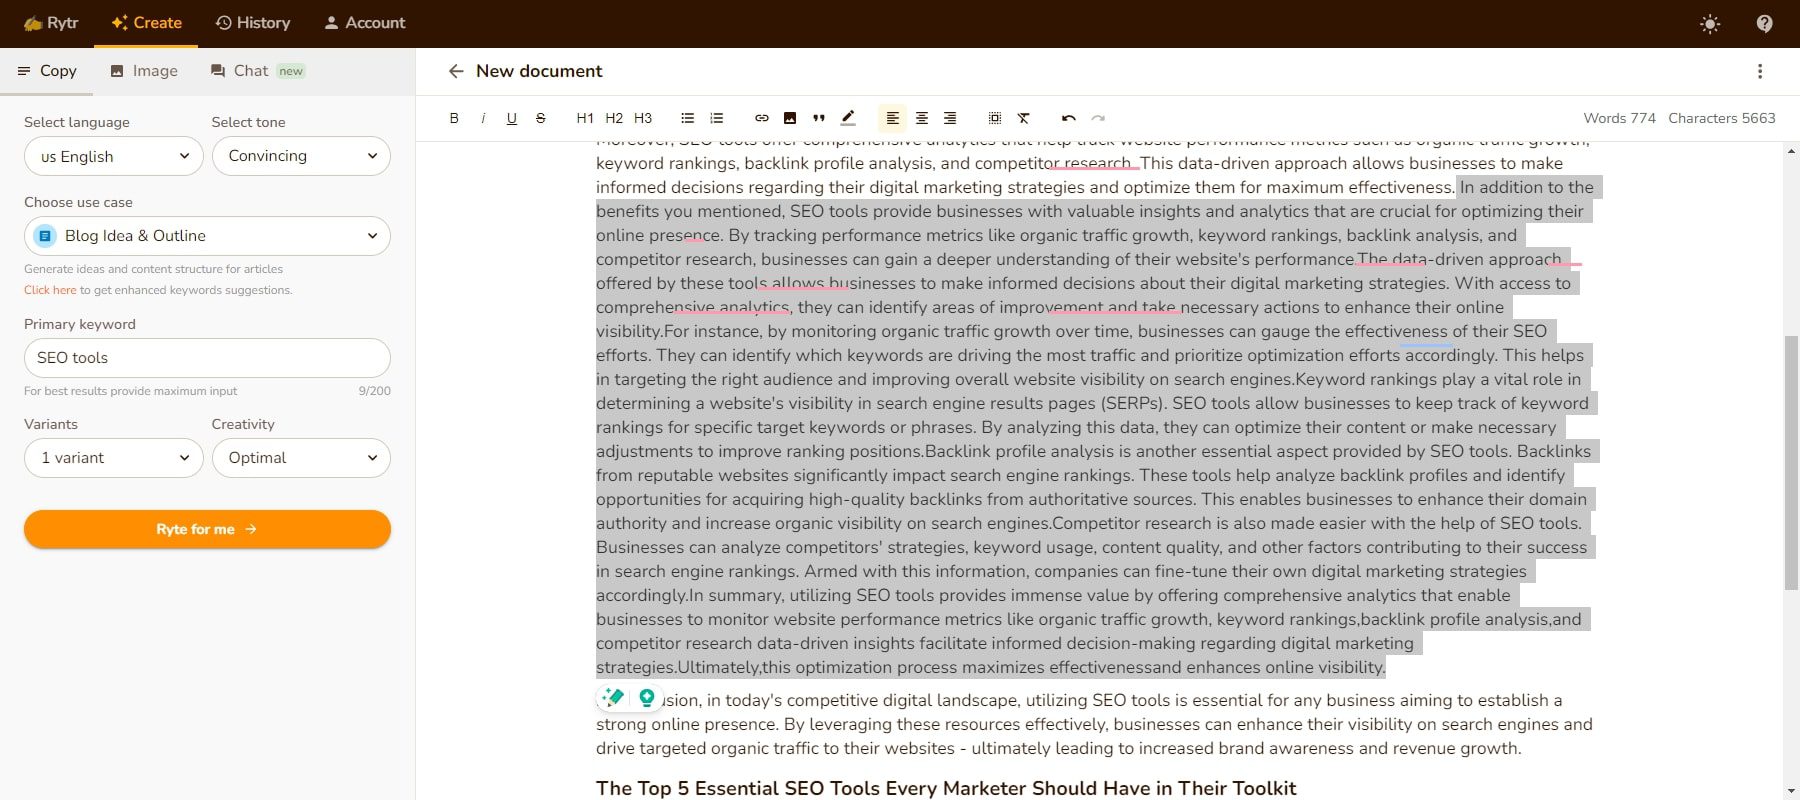
Task: Center align the selected text
Action: click(922, 118)
